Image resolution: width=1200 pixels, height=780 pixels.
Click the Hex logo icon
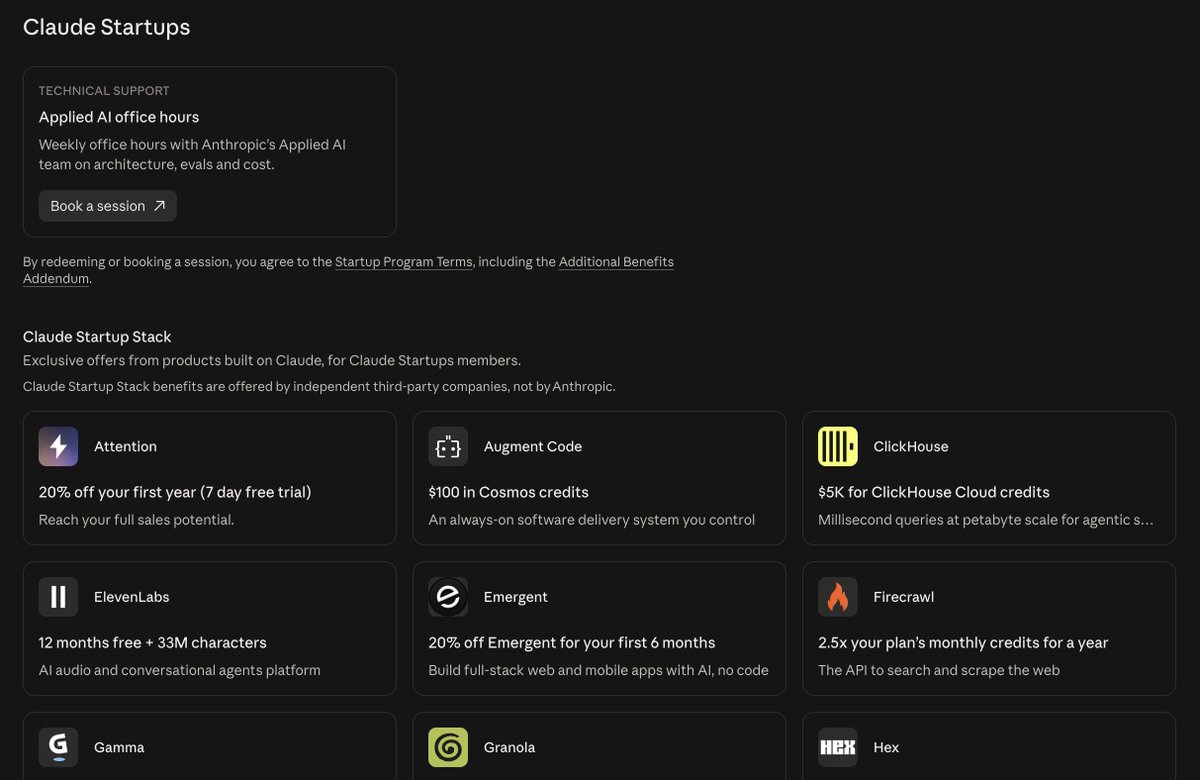[x=838, y=747]
